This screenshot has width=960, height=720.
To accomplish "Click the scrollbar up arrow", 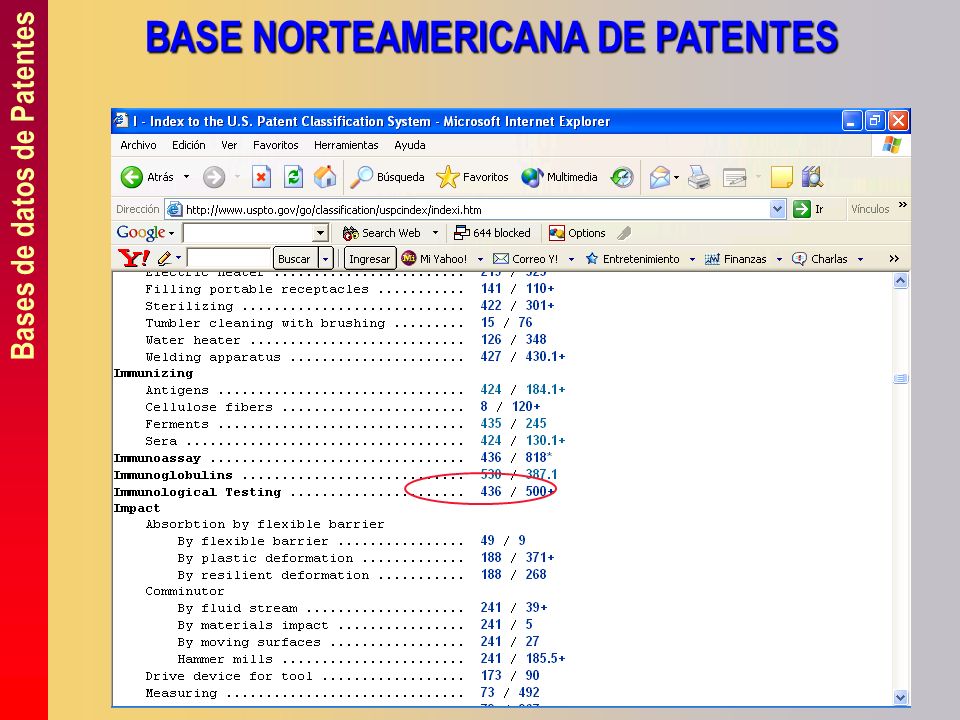I will [901, 280].
